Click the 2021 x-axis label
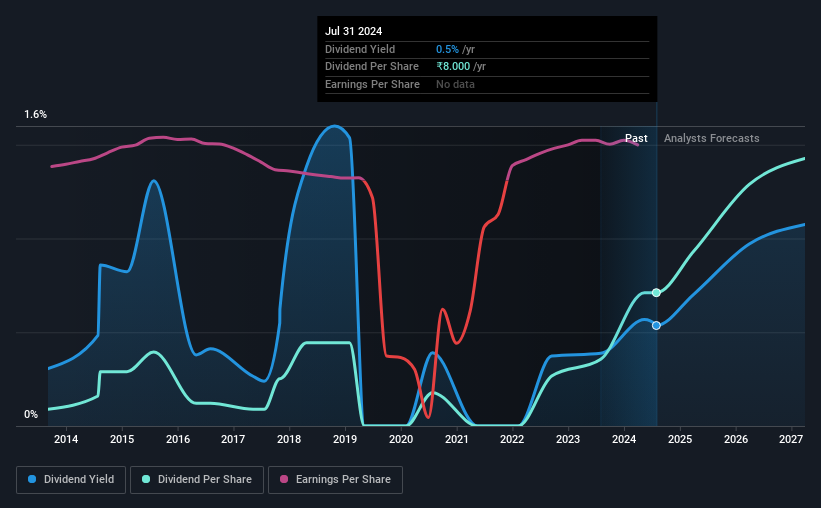 coord(457,439)
